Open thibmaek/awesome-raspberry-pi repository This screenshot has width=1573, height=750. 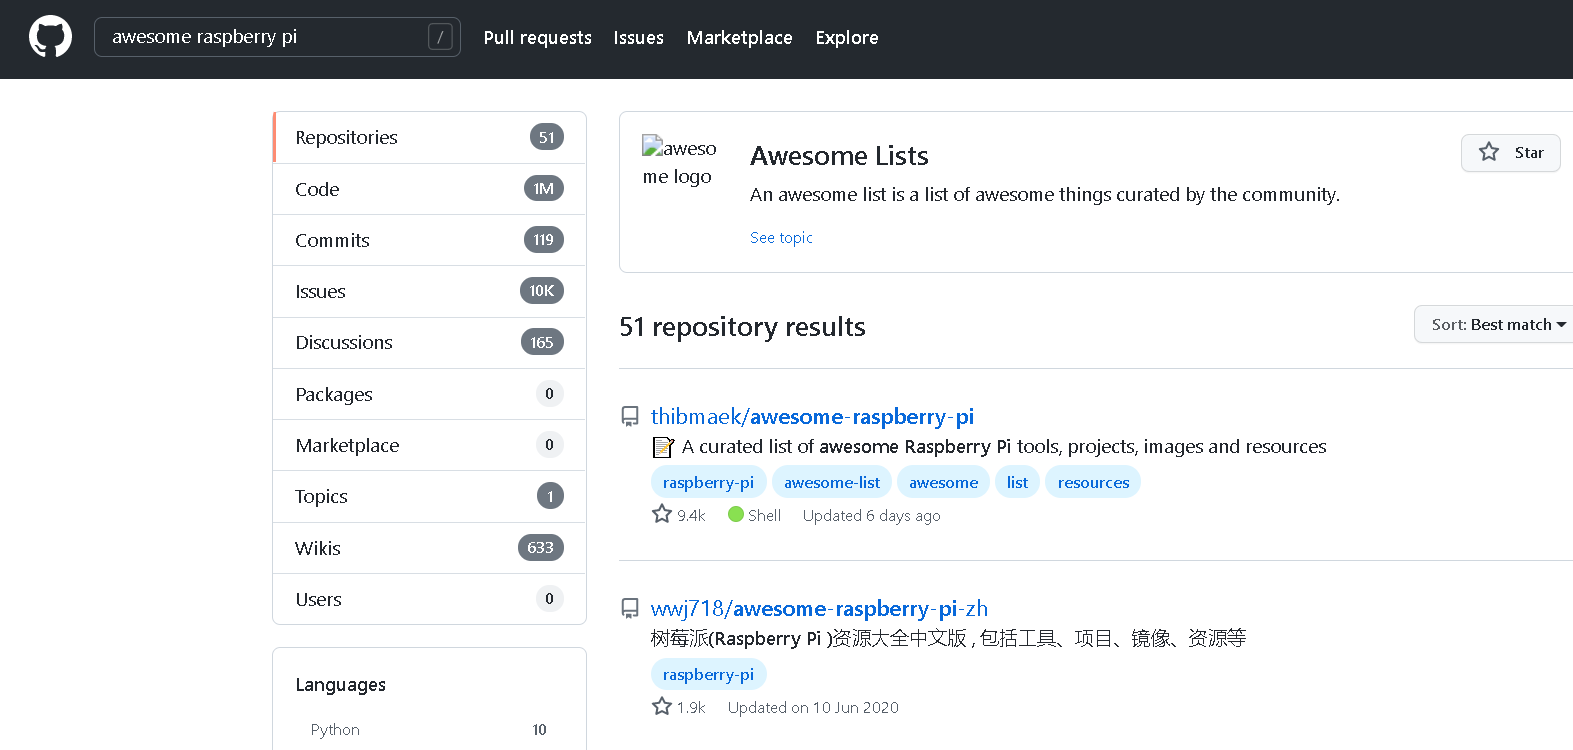click(x=812, y=416)
